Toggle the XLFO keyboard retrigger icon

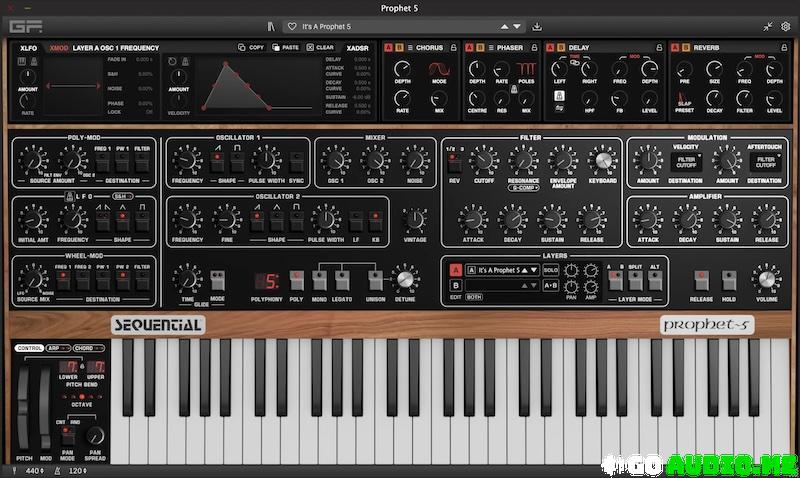pyautogui.click(x=22, y=62)
